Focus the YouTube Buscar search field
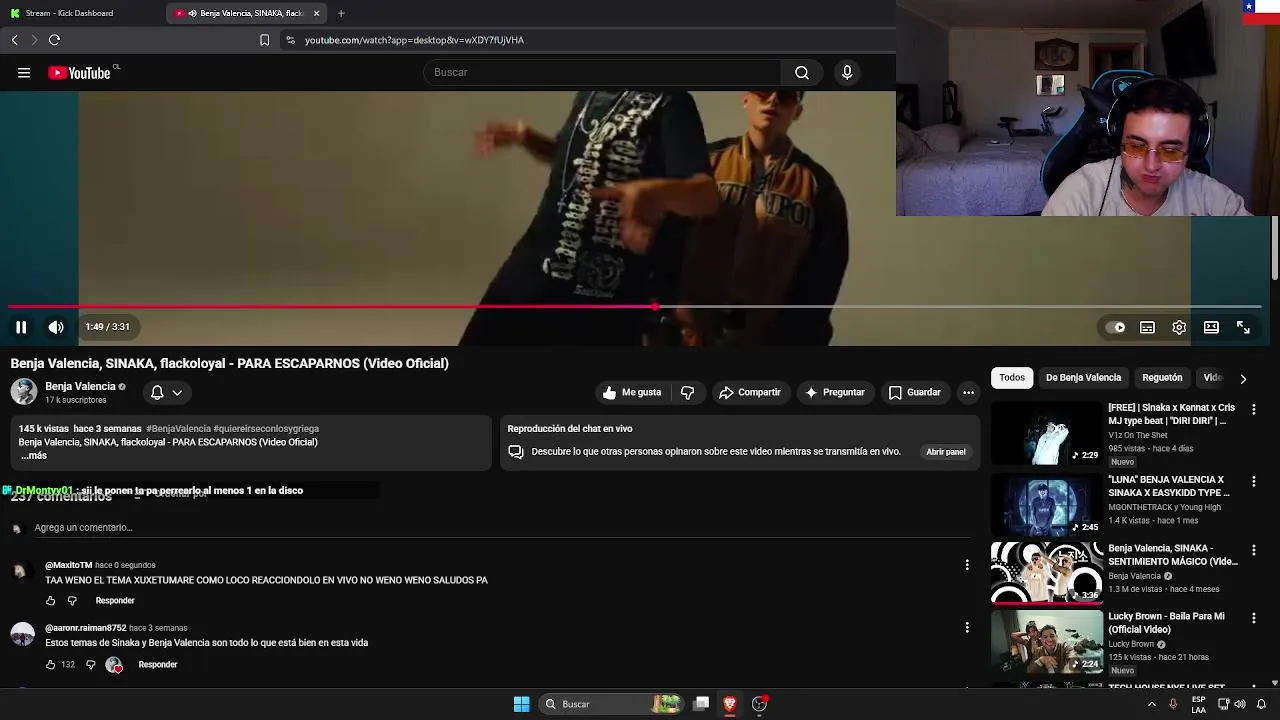The width and height of the screenshot is (1280, 720). [602, 72]
